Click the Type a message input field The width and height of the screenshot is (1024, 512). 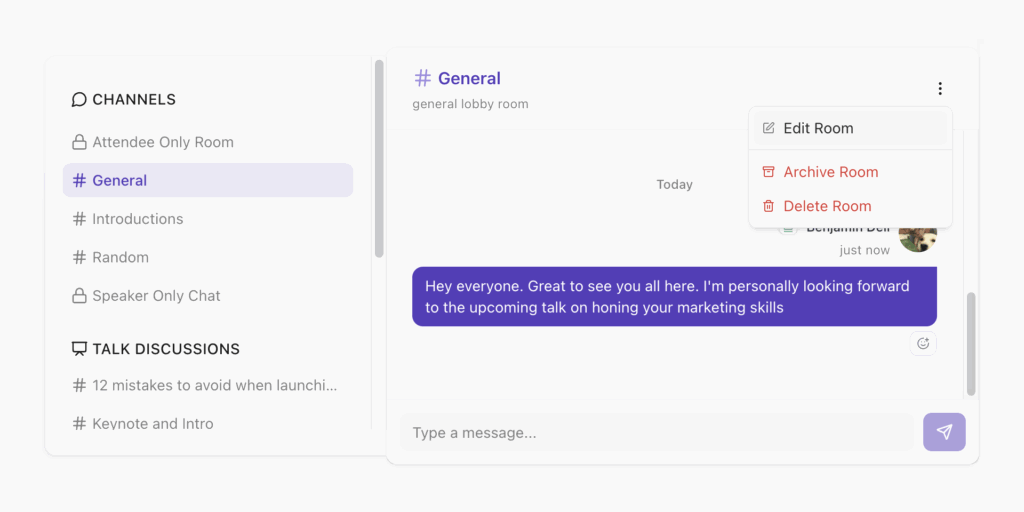coord(656,433)
